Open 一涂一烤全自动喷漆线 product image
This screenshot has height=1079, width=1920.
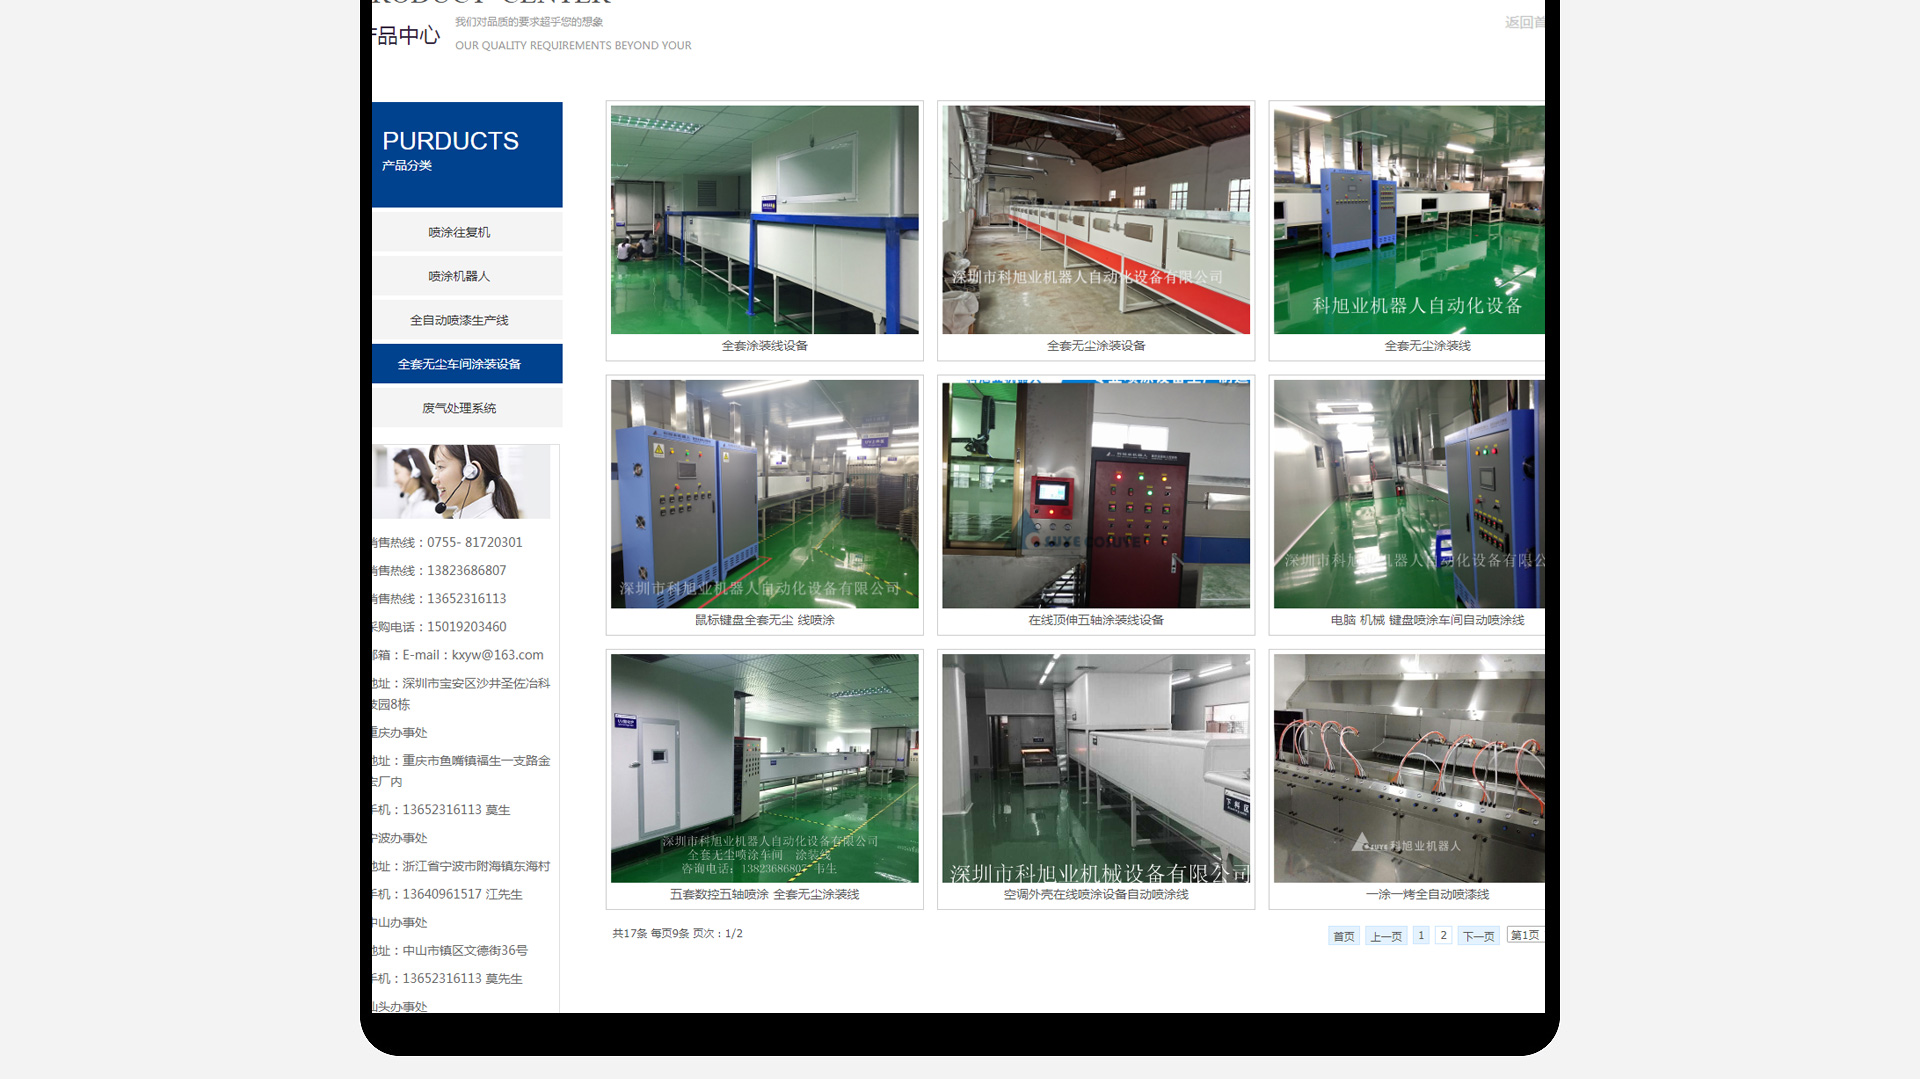[1409, 768]
